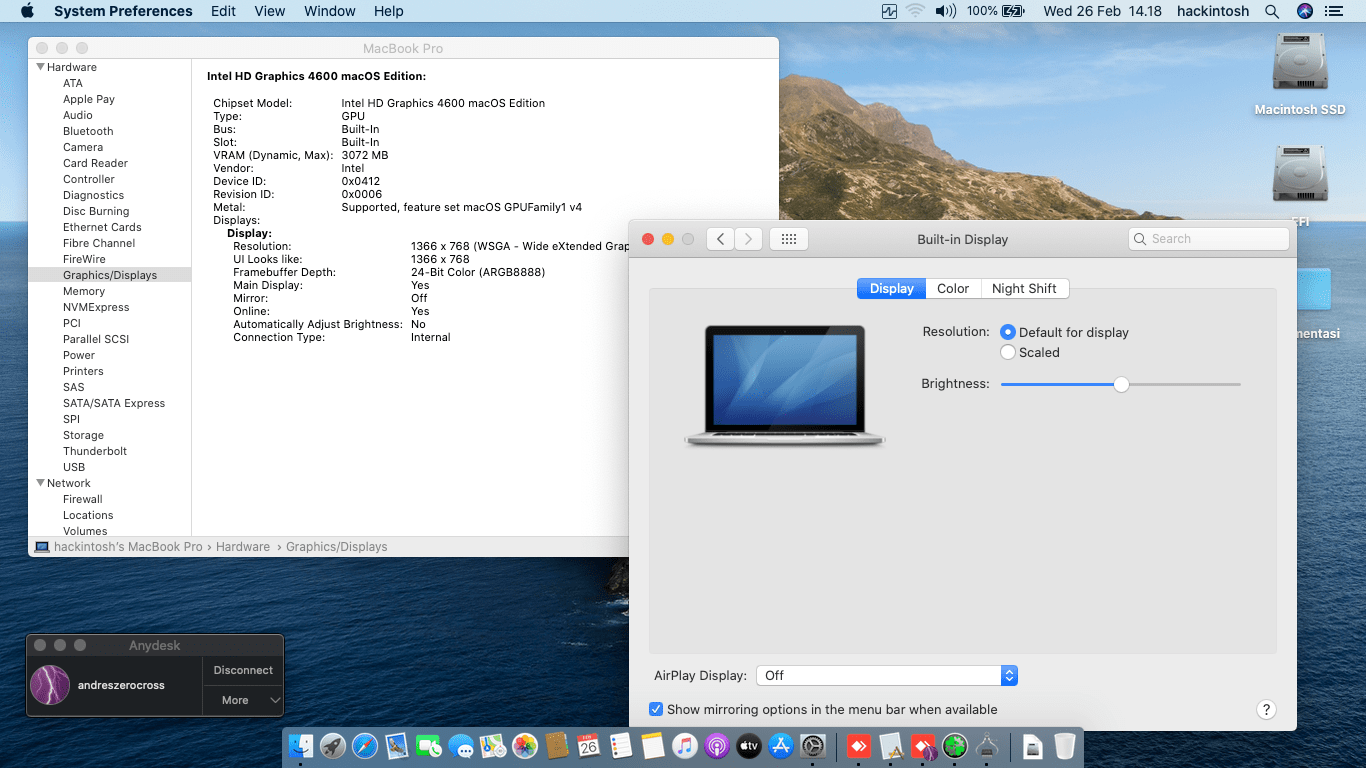The image size is (1366, 768).
Task: Select USB in the hardware list
Action: (x=74, y=467)
